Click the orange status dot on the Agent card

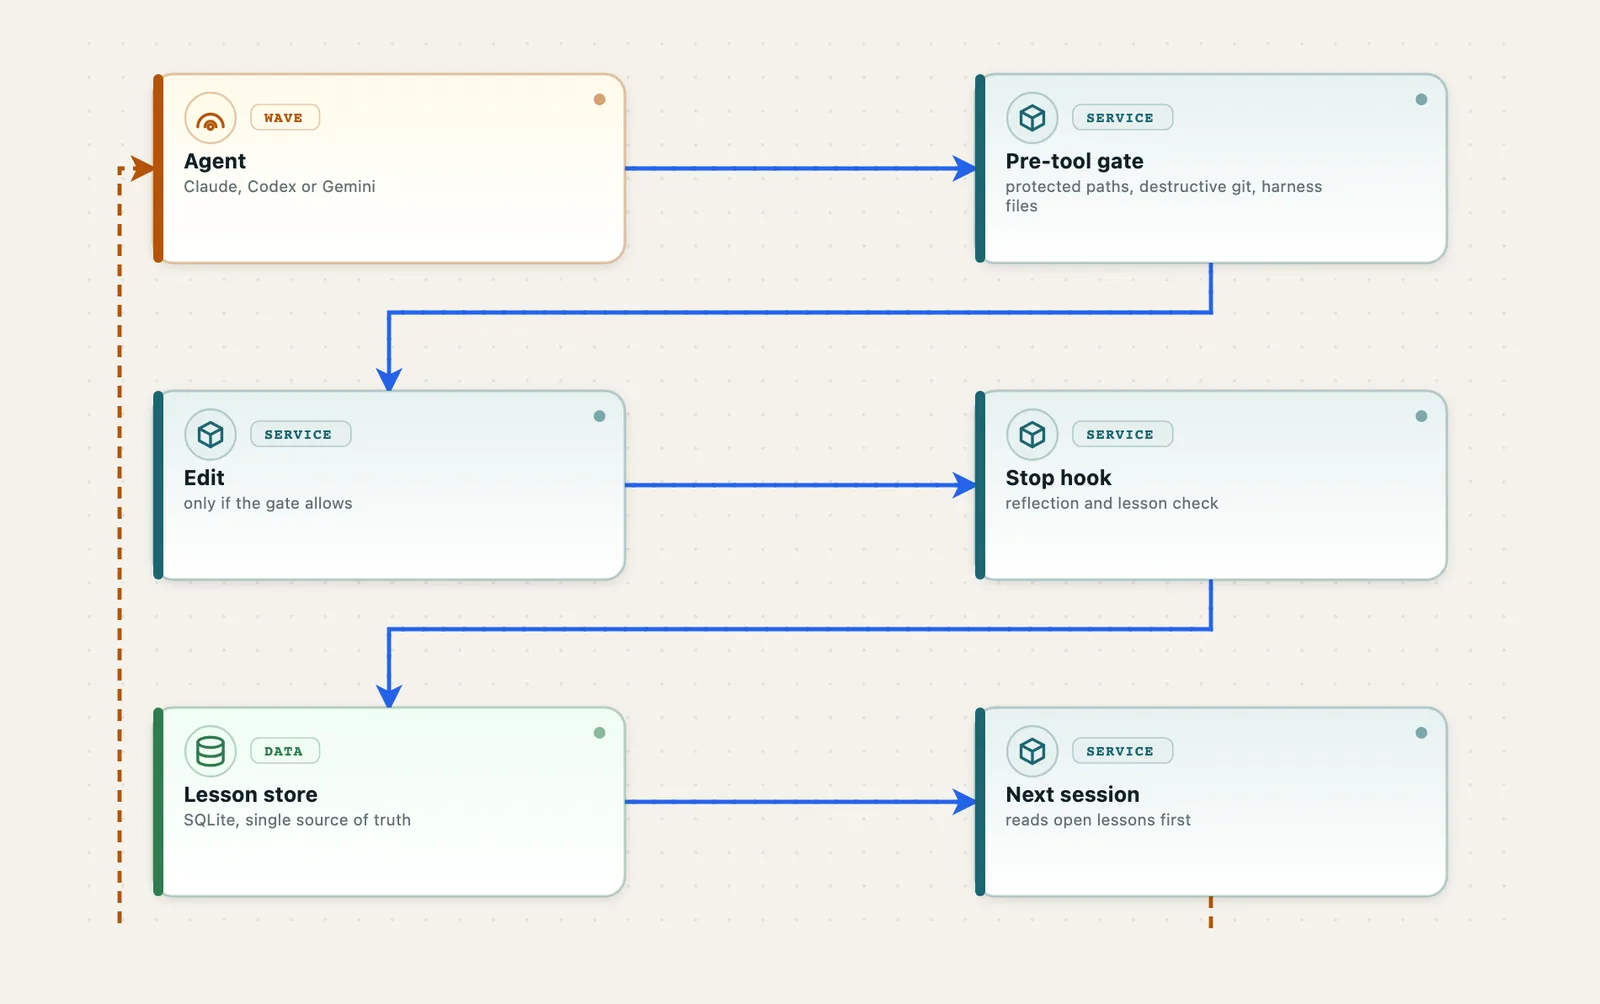pos(599,99)
